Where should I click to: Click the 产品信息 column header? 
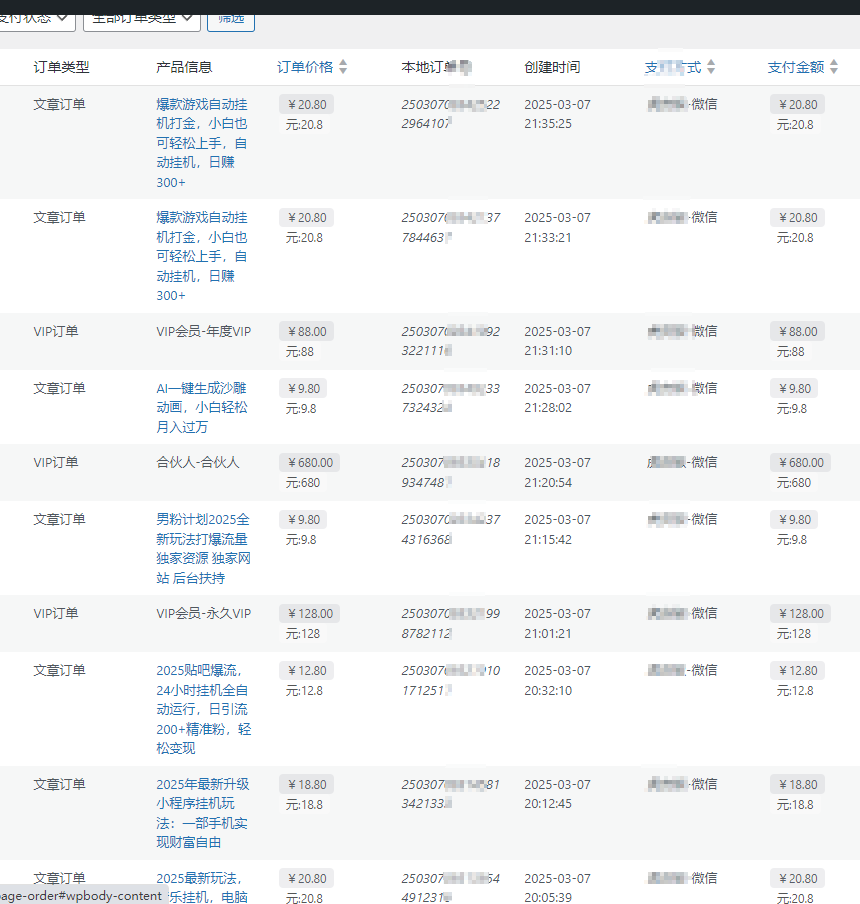click(184, 67)
